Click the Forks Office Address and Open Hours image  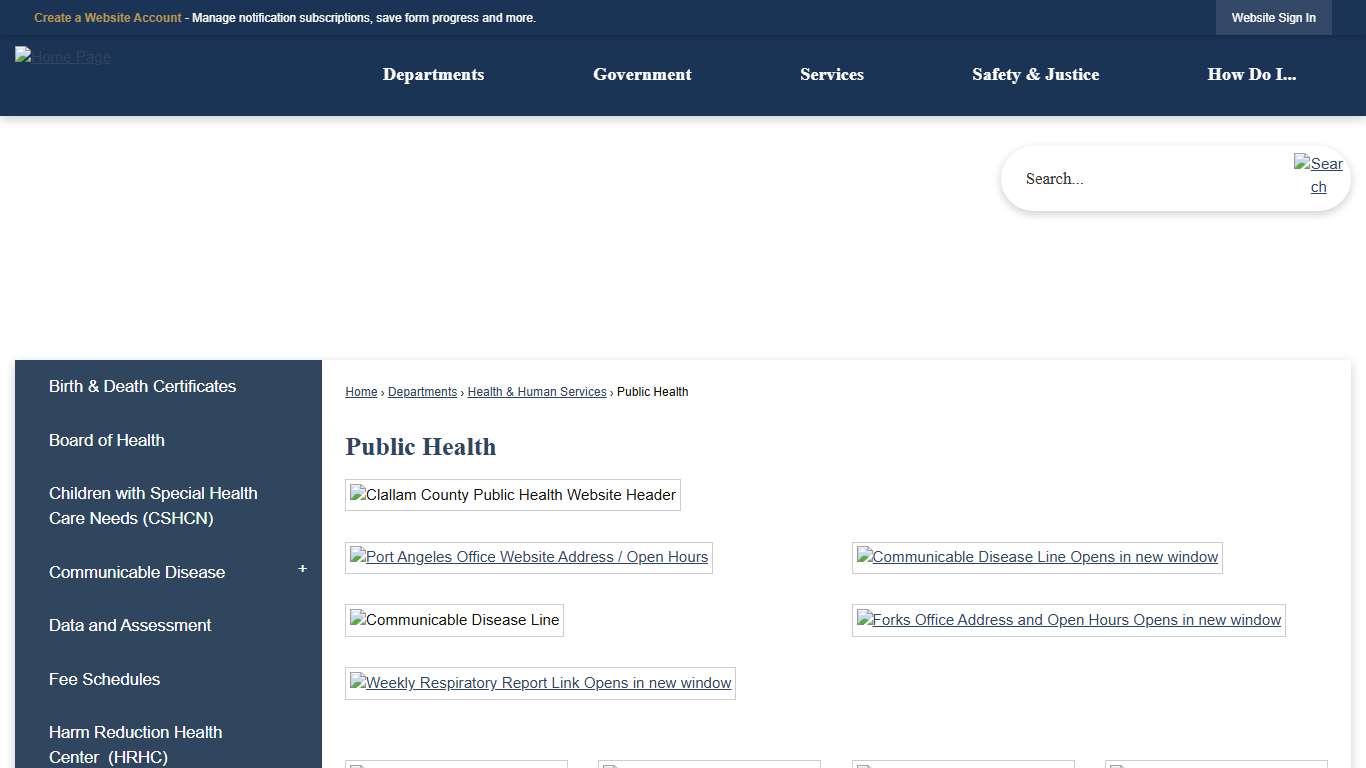tap(1068, 620)
